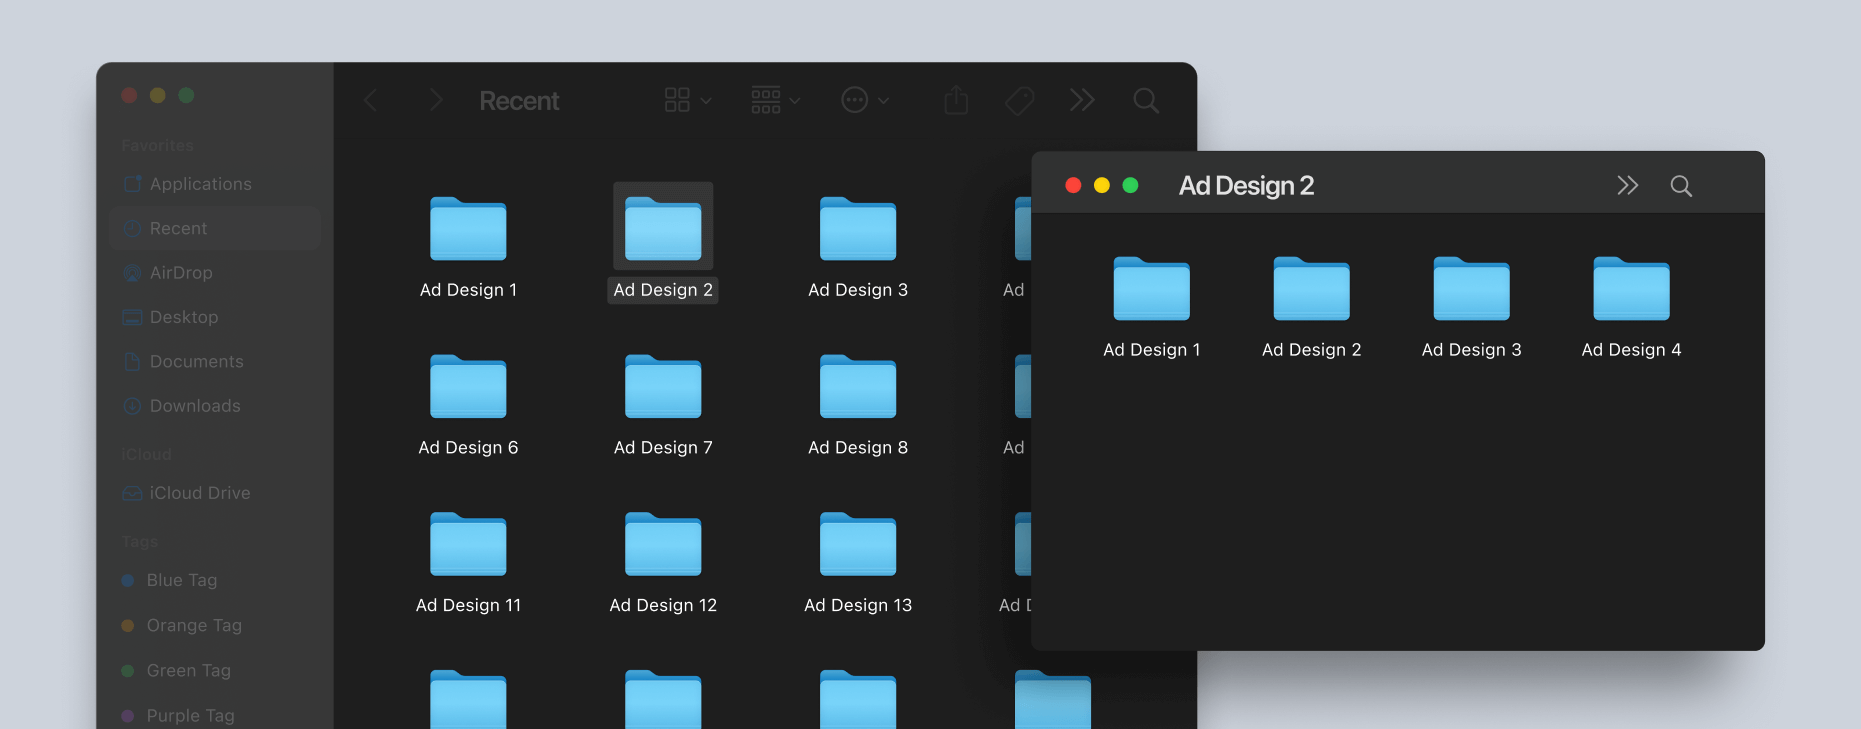The image size is (1861, 729).
Task: Minimize the Ad Design 2 window
Action: [x=1102, y=185]
